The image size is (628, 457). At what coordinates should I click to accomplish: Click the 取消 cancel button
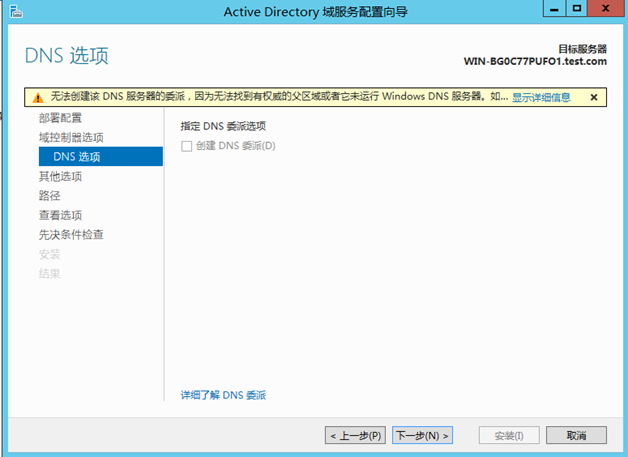click(x=576, y=435)
